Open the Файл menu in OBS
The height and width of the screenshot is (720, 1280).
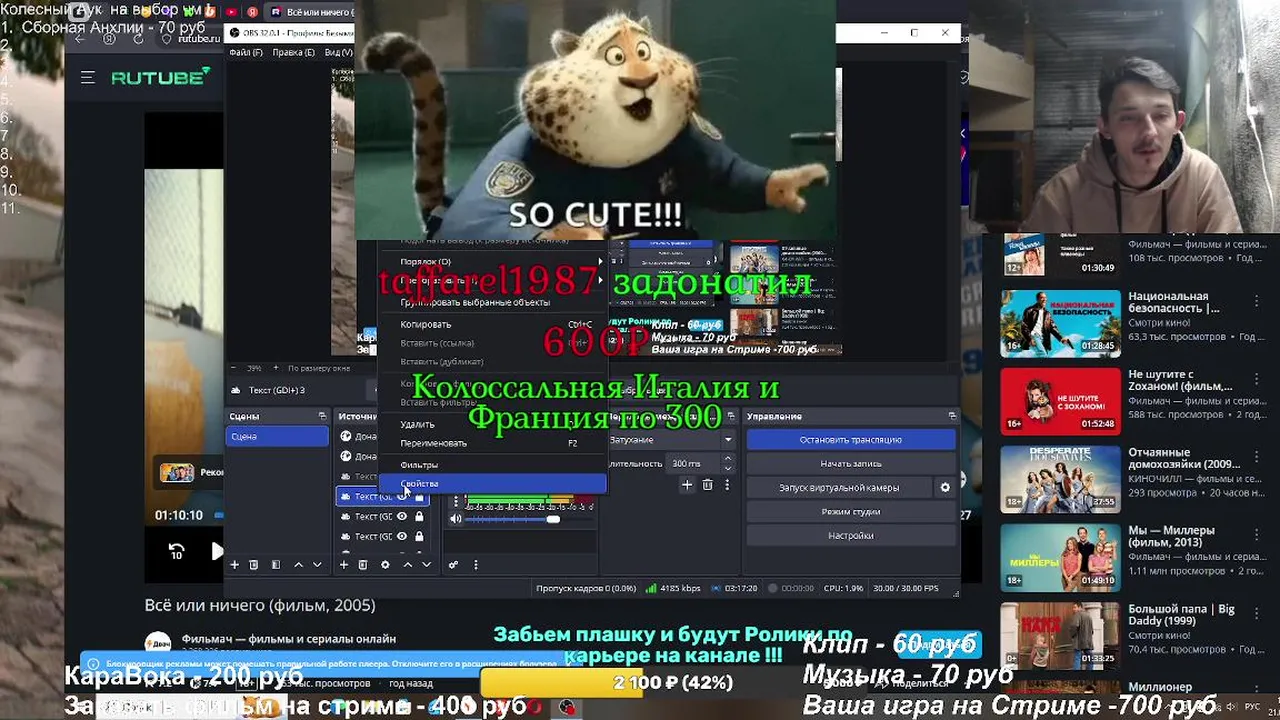point(246,52)
